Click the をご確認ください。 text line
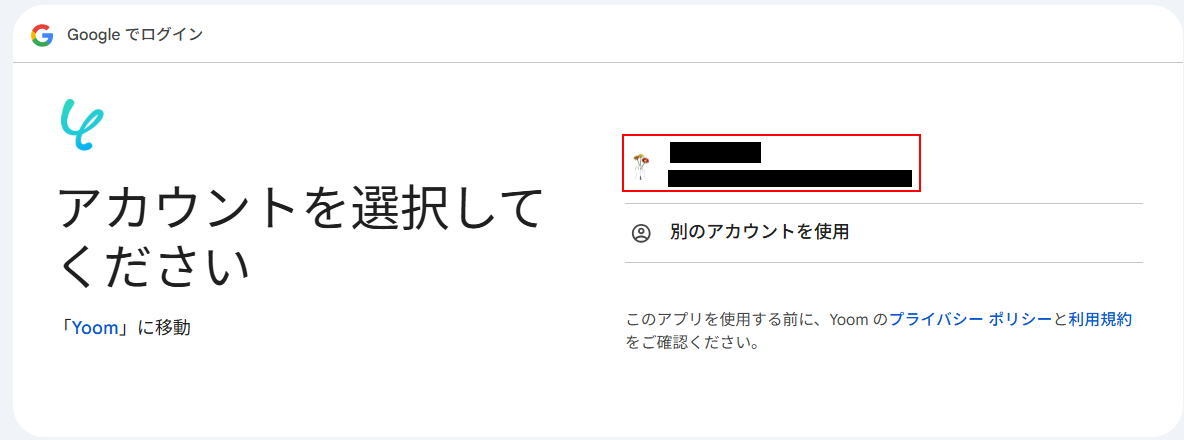This screenshot has height=440, width=1184. [x=691, y=343]
